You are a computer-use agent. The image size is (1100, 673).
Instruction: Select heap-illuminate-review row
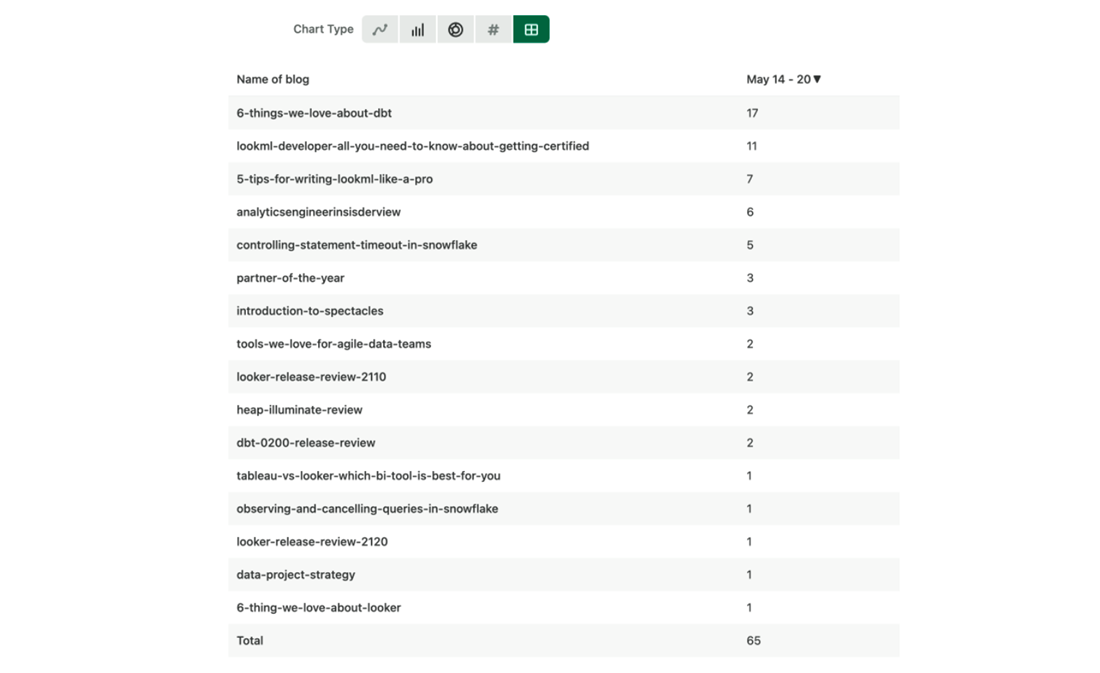[x=564, y=410]
